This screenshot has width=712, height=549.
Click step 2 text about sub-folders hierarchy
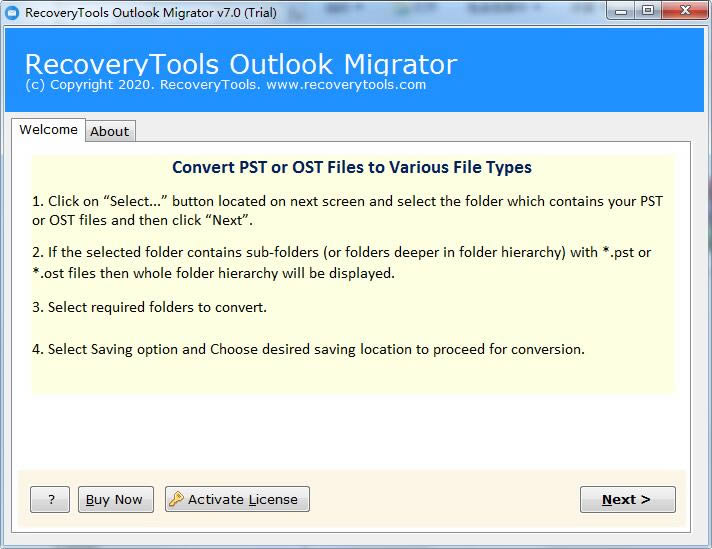(341, 262)
